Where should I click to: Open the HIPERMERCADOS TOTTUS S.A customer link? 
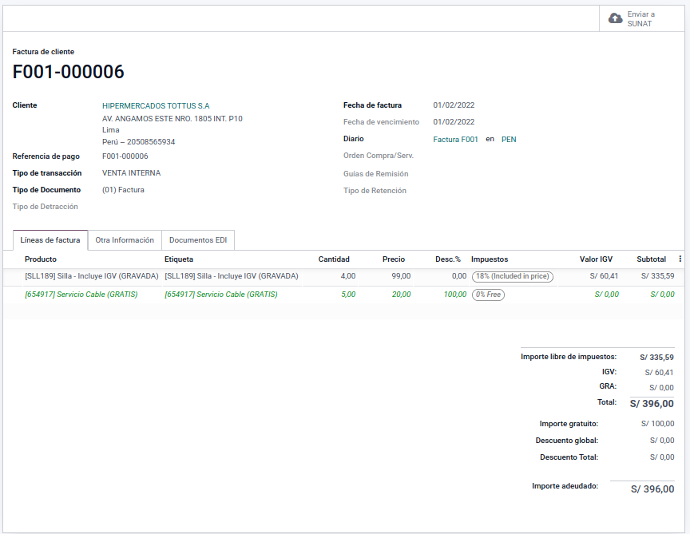pos(155,105)
